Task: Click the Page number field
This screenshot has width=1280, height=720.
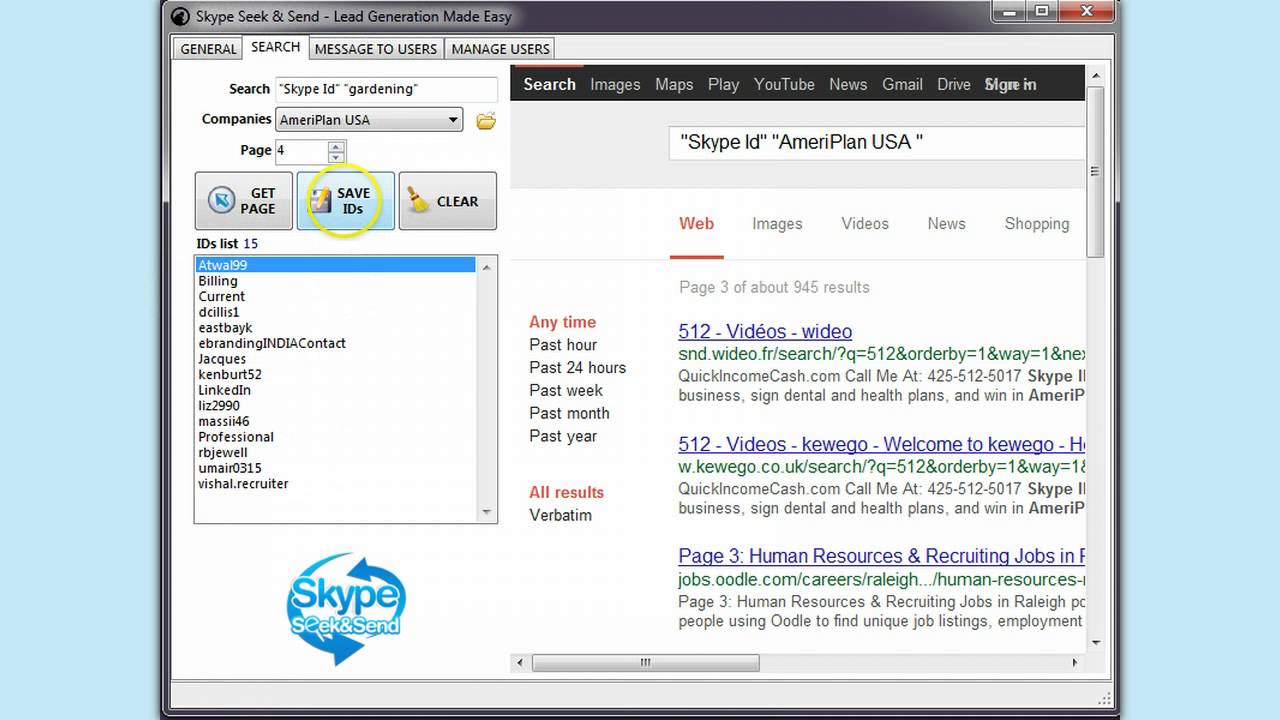Action: pos(301,151)
